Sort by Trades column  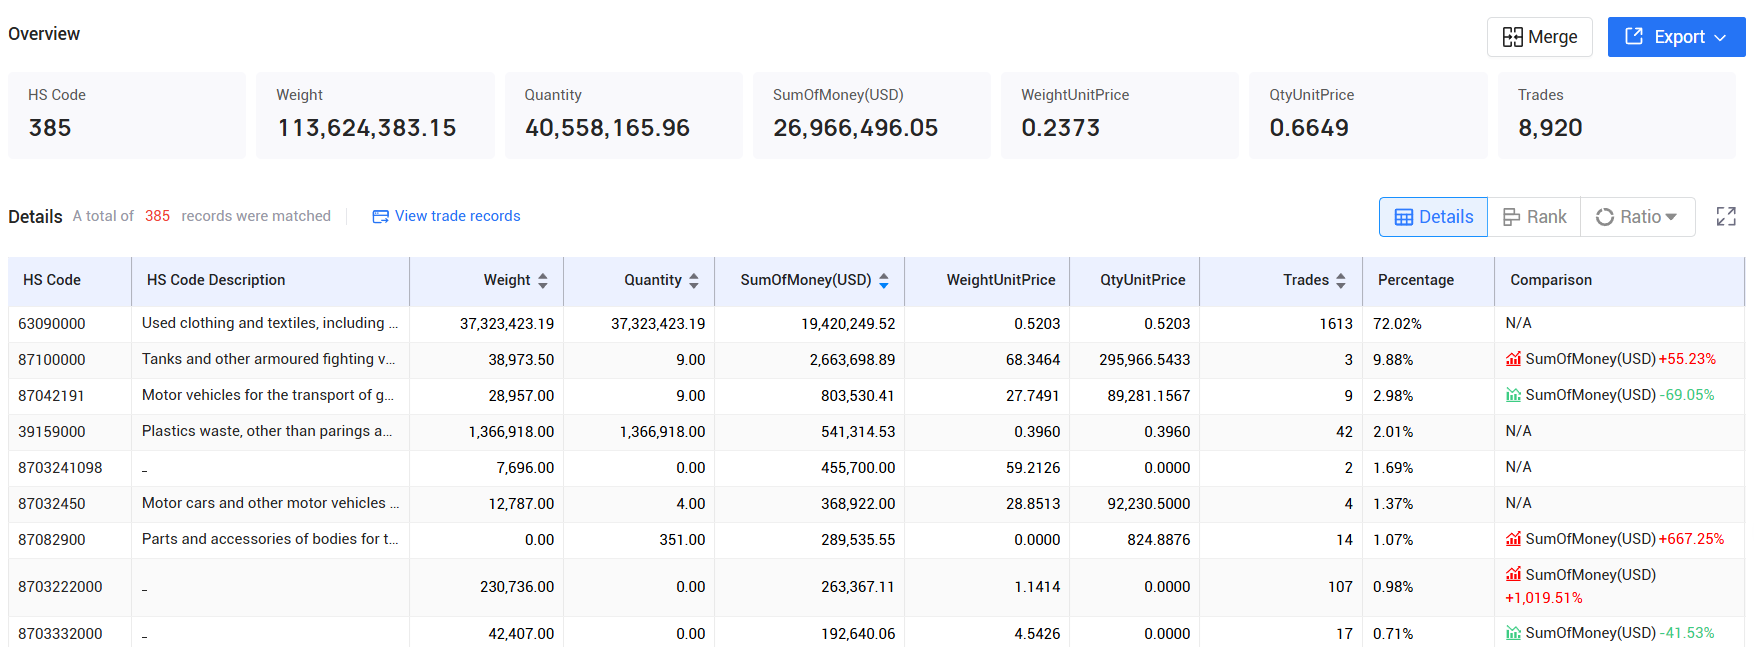[x=1341, y=281]
